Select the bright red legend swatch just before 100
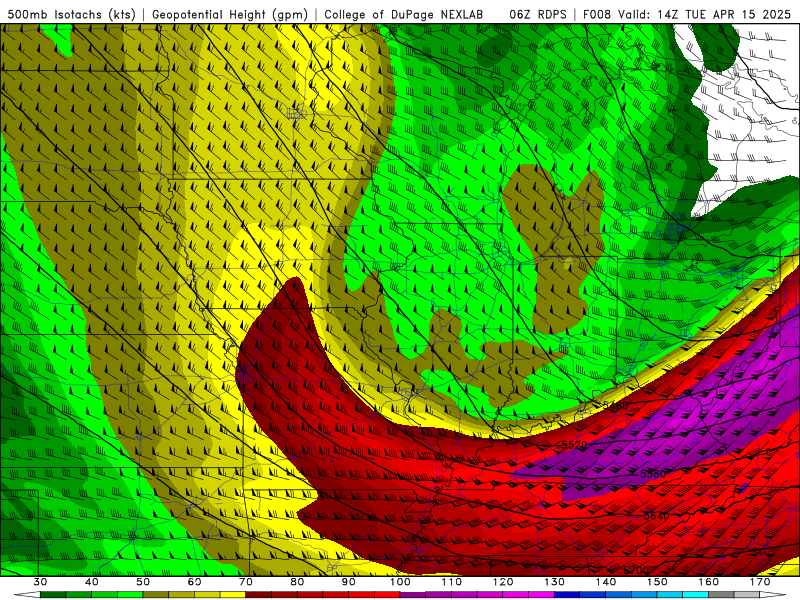800x600 pixels. click(387, 595)
